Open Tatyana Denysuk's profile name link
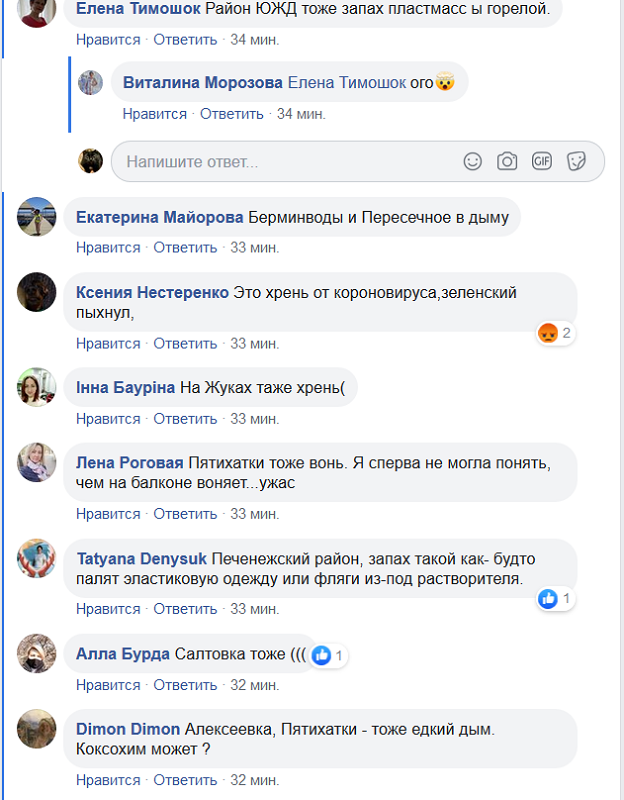The width and height of the screenshot is (624, 800). [x=142, y=556]
